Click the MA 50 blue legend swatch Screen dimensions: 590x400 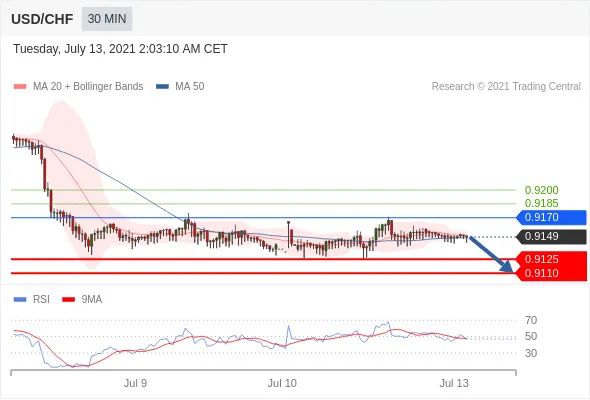click(x=162, y=87)
